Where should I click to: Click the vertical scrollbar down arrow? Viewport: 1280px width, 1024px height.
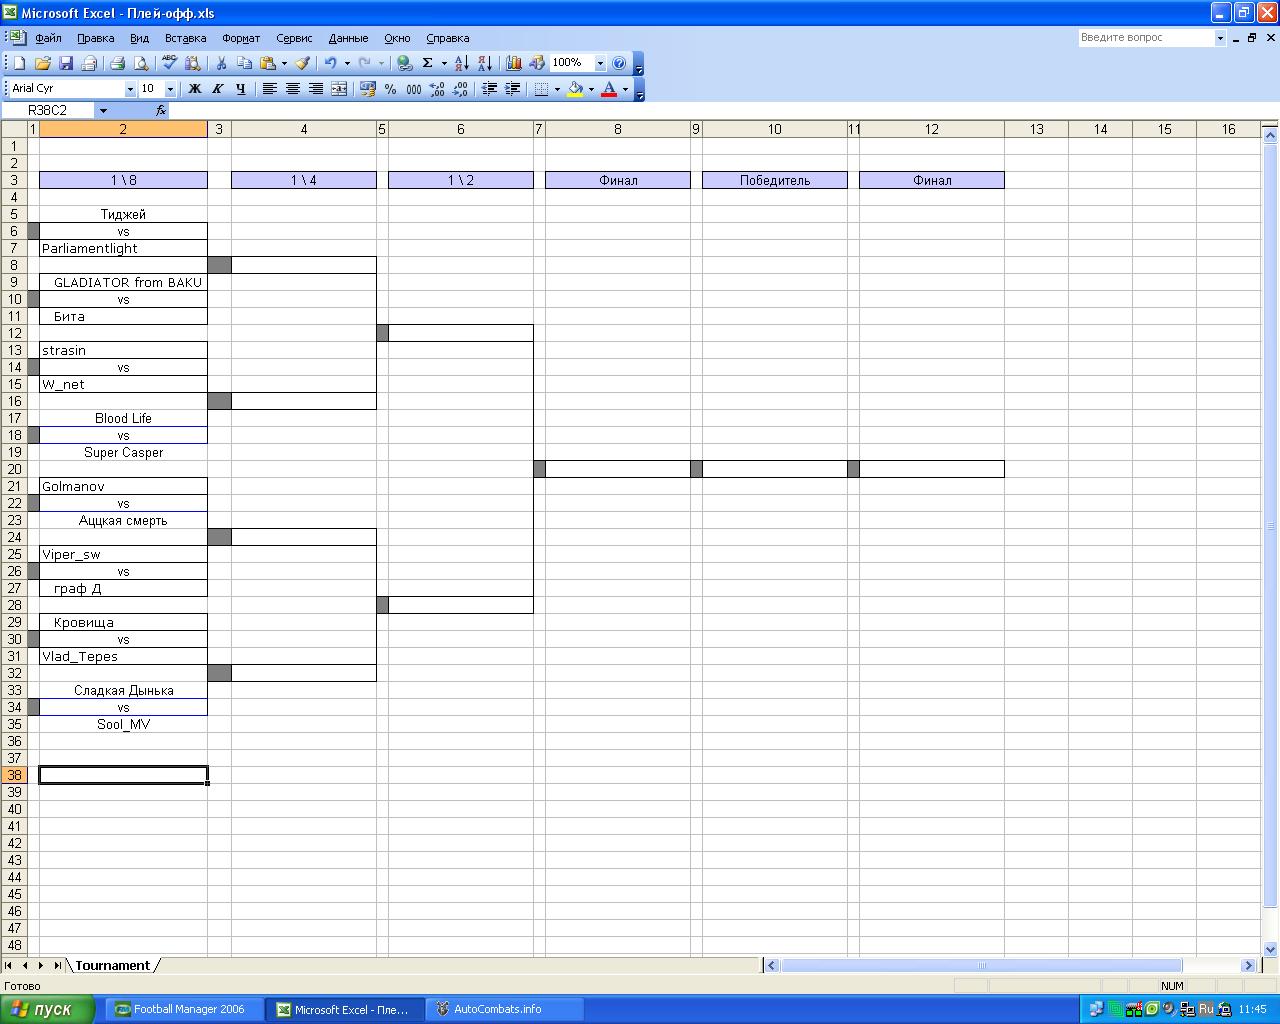pos(1271,949)
